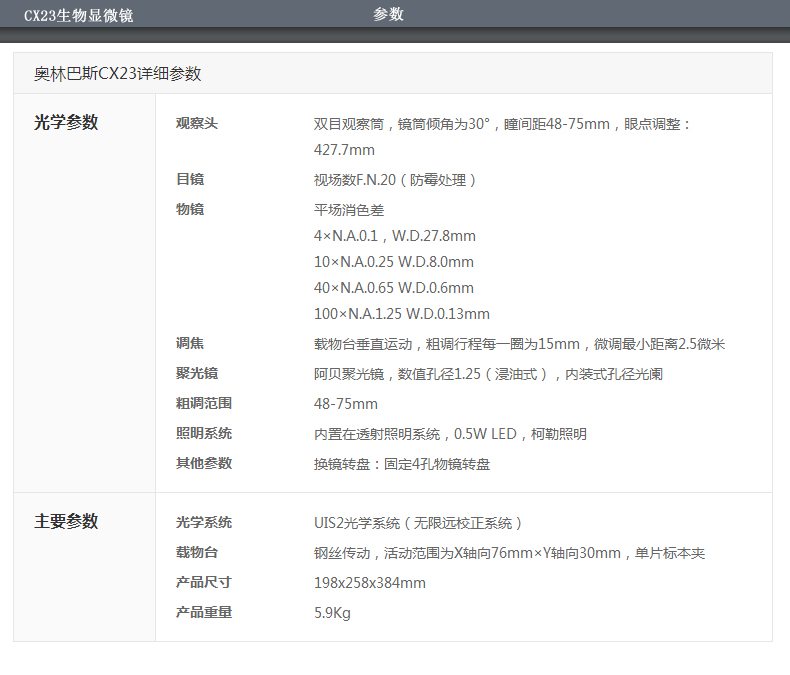
Task: Select the text 视场数F.N.20（防霉处理）
Action: click(x=396, y=180)
